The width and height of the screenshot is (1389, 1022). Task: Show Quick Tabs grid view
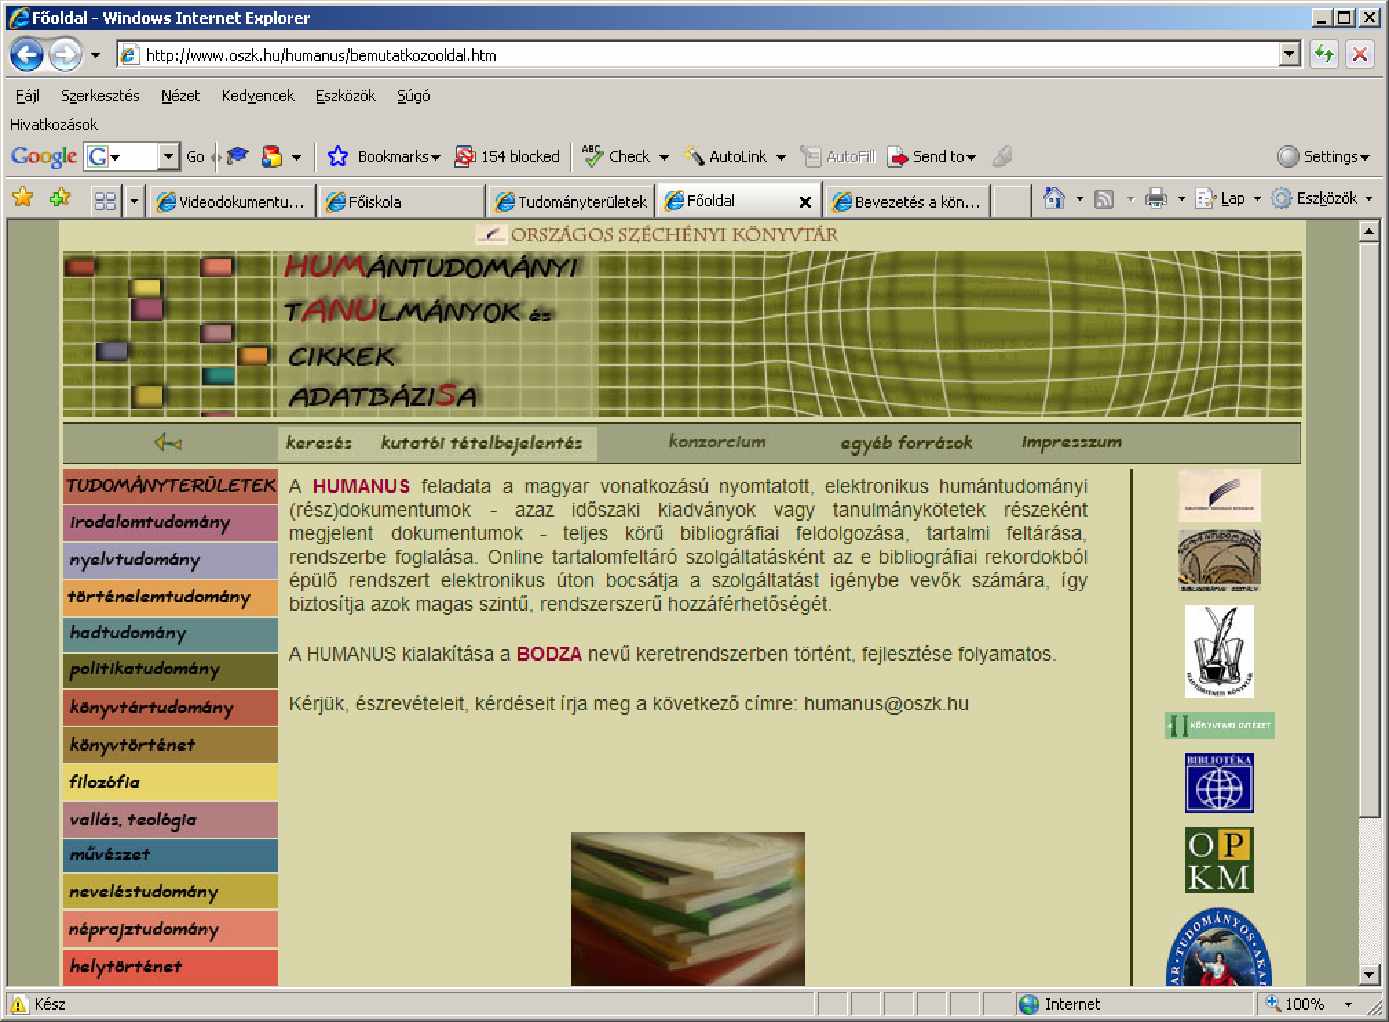tap(105, 201)
